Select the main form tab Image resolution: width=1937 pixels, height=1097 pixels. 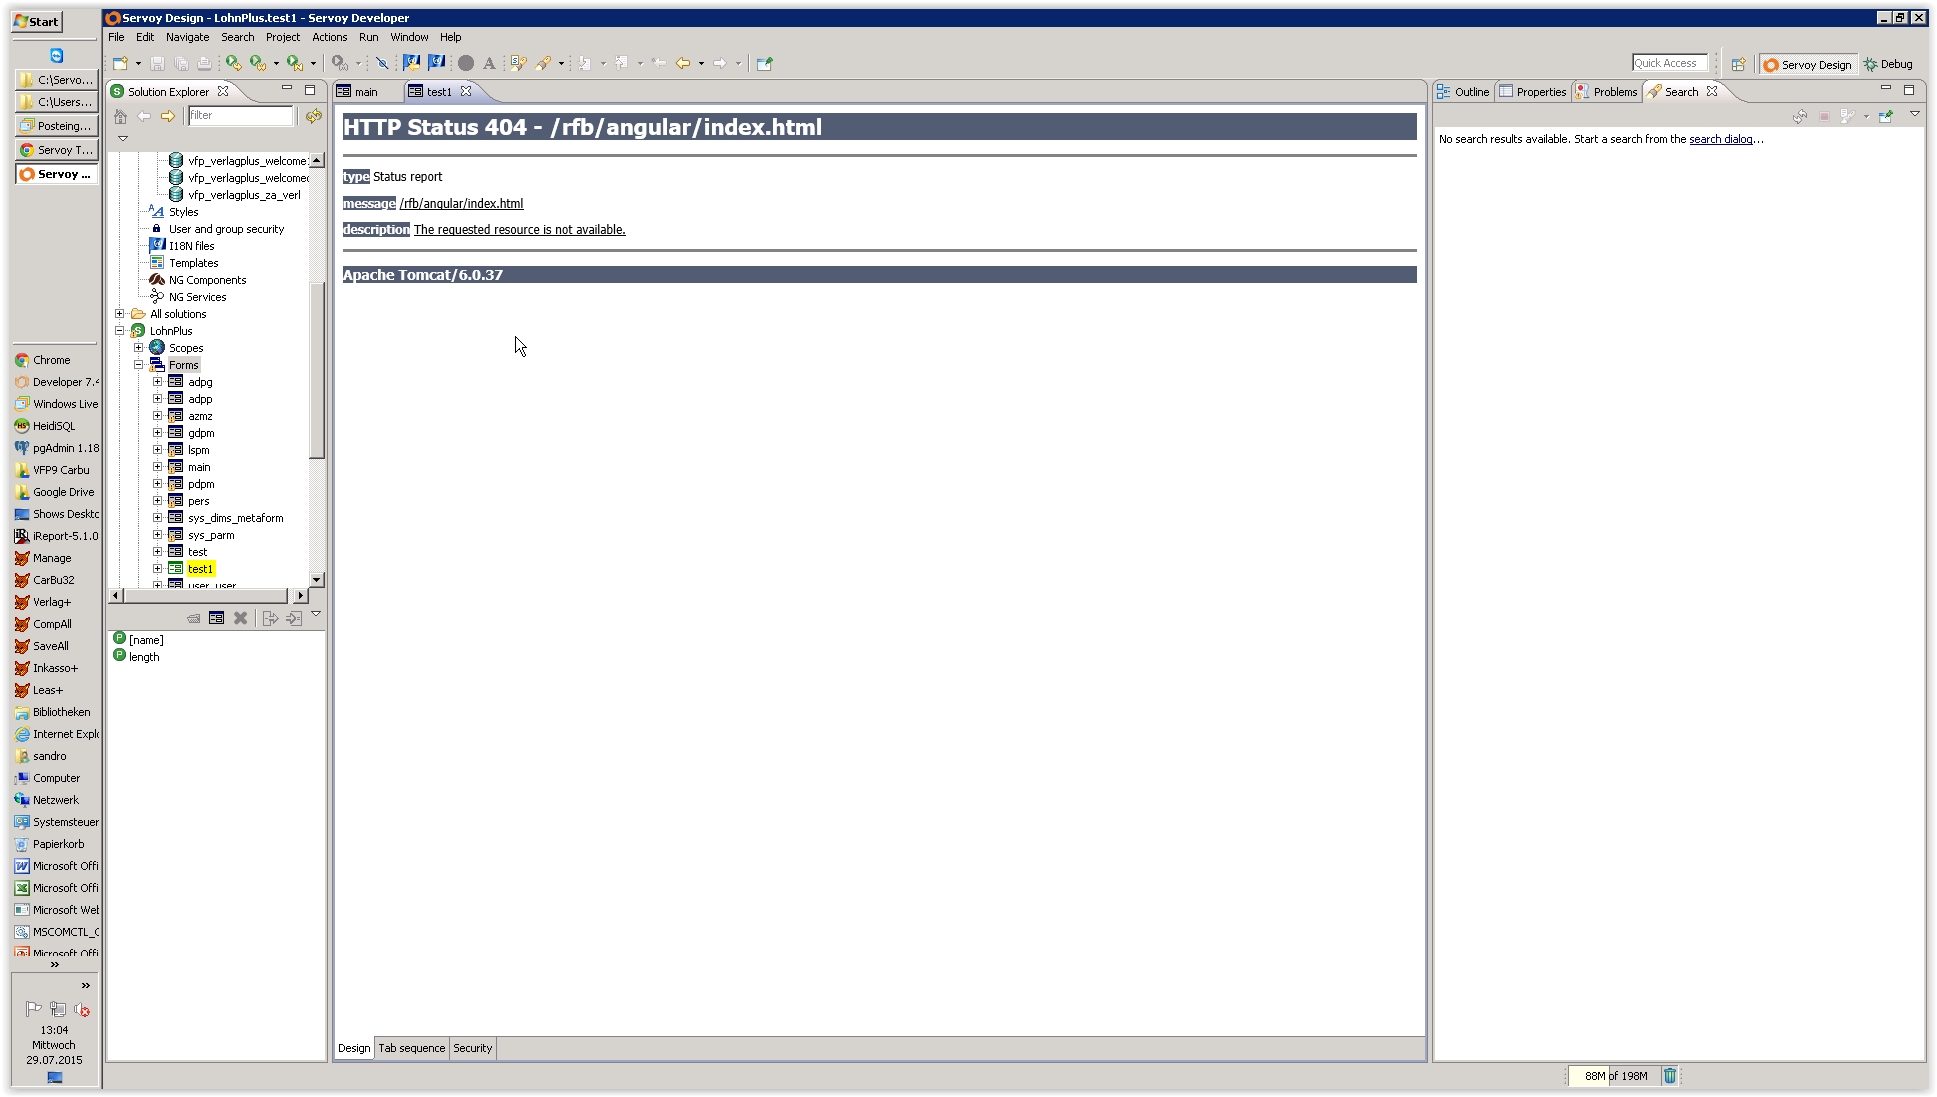tap(366, 90)
